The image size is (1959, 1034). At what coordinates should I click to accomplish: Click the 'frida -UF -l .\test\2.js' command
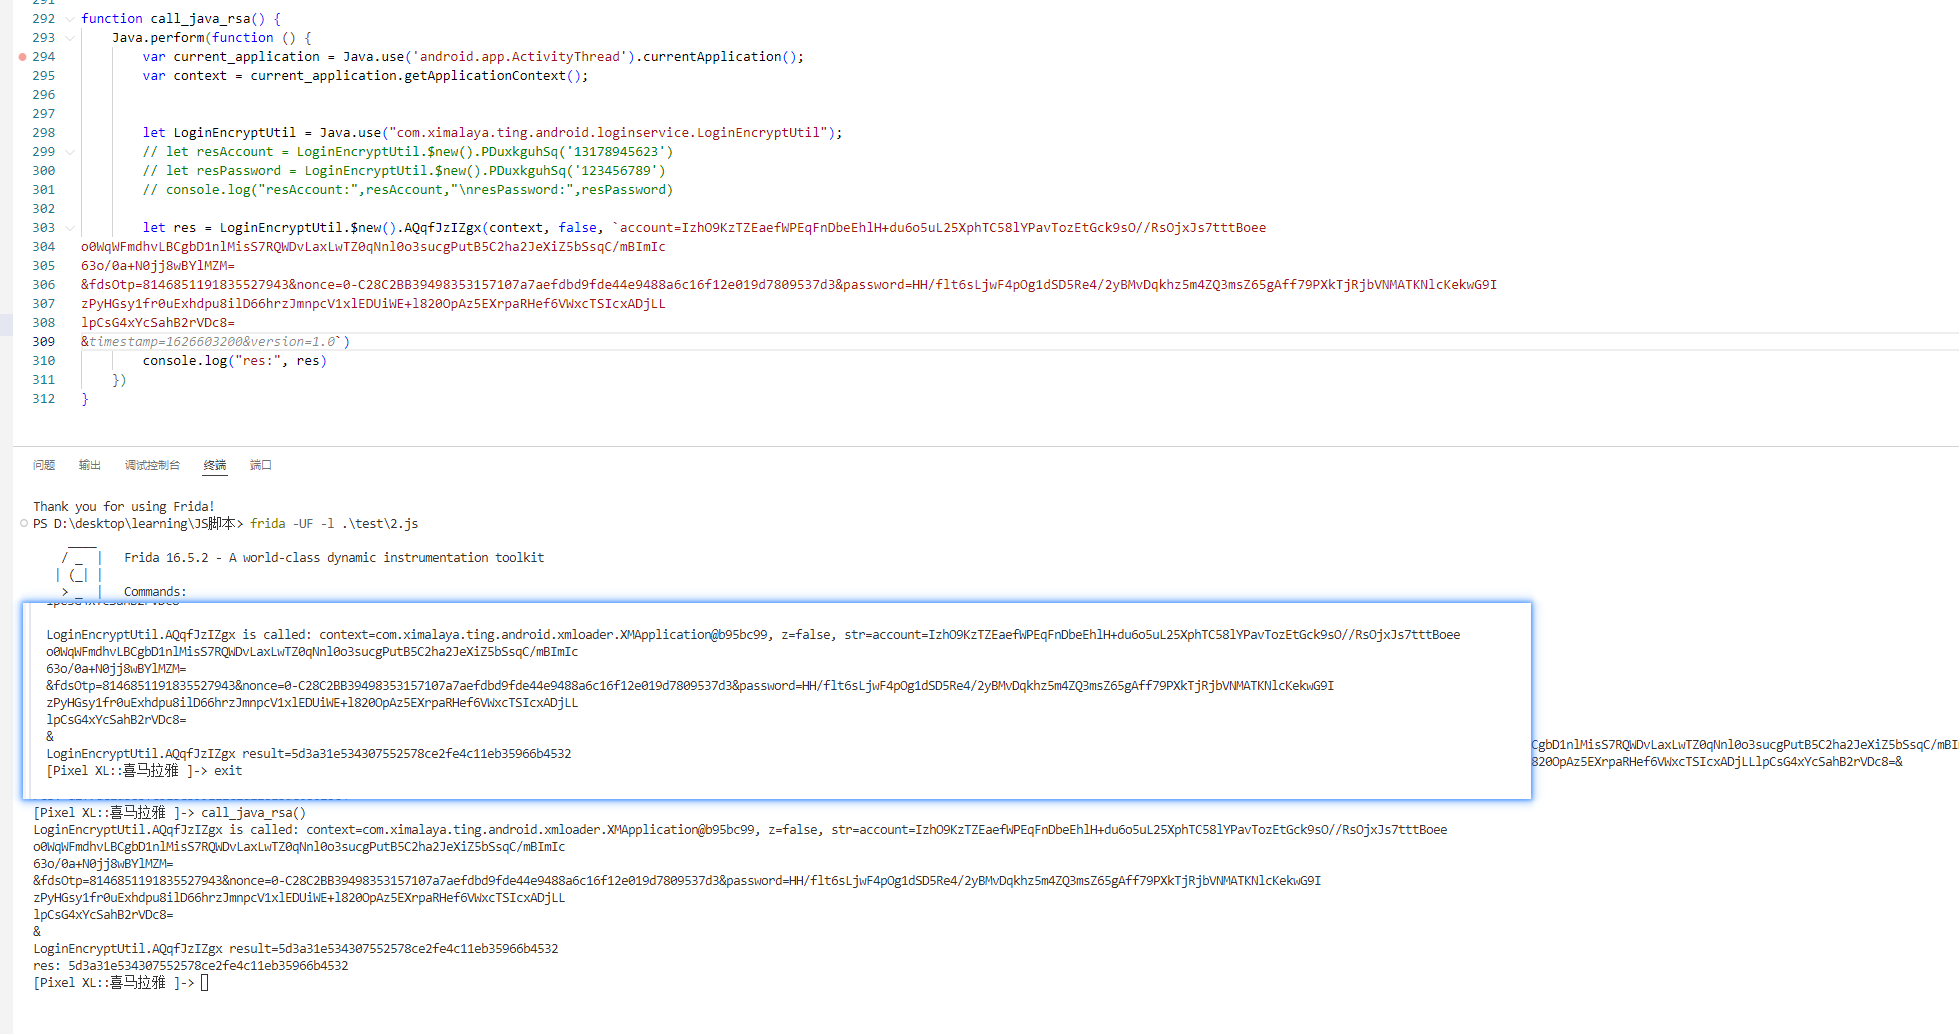pyautogui.click(x=334, y=524)
